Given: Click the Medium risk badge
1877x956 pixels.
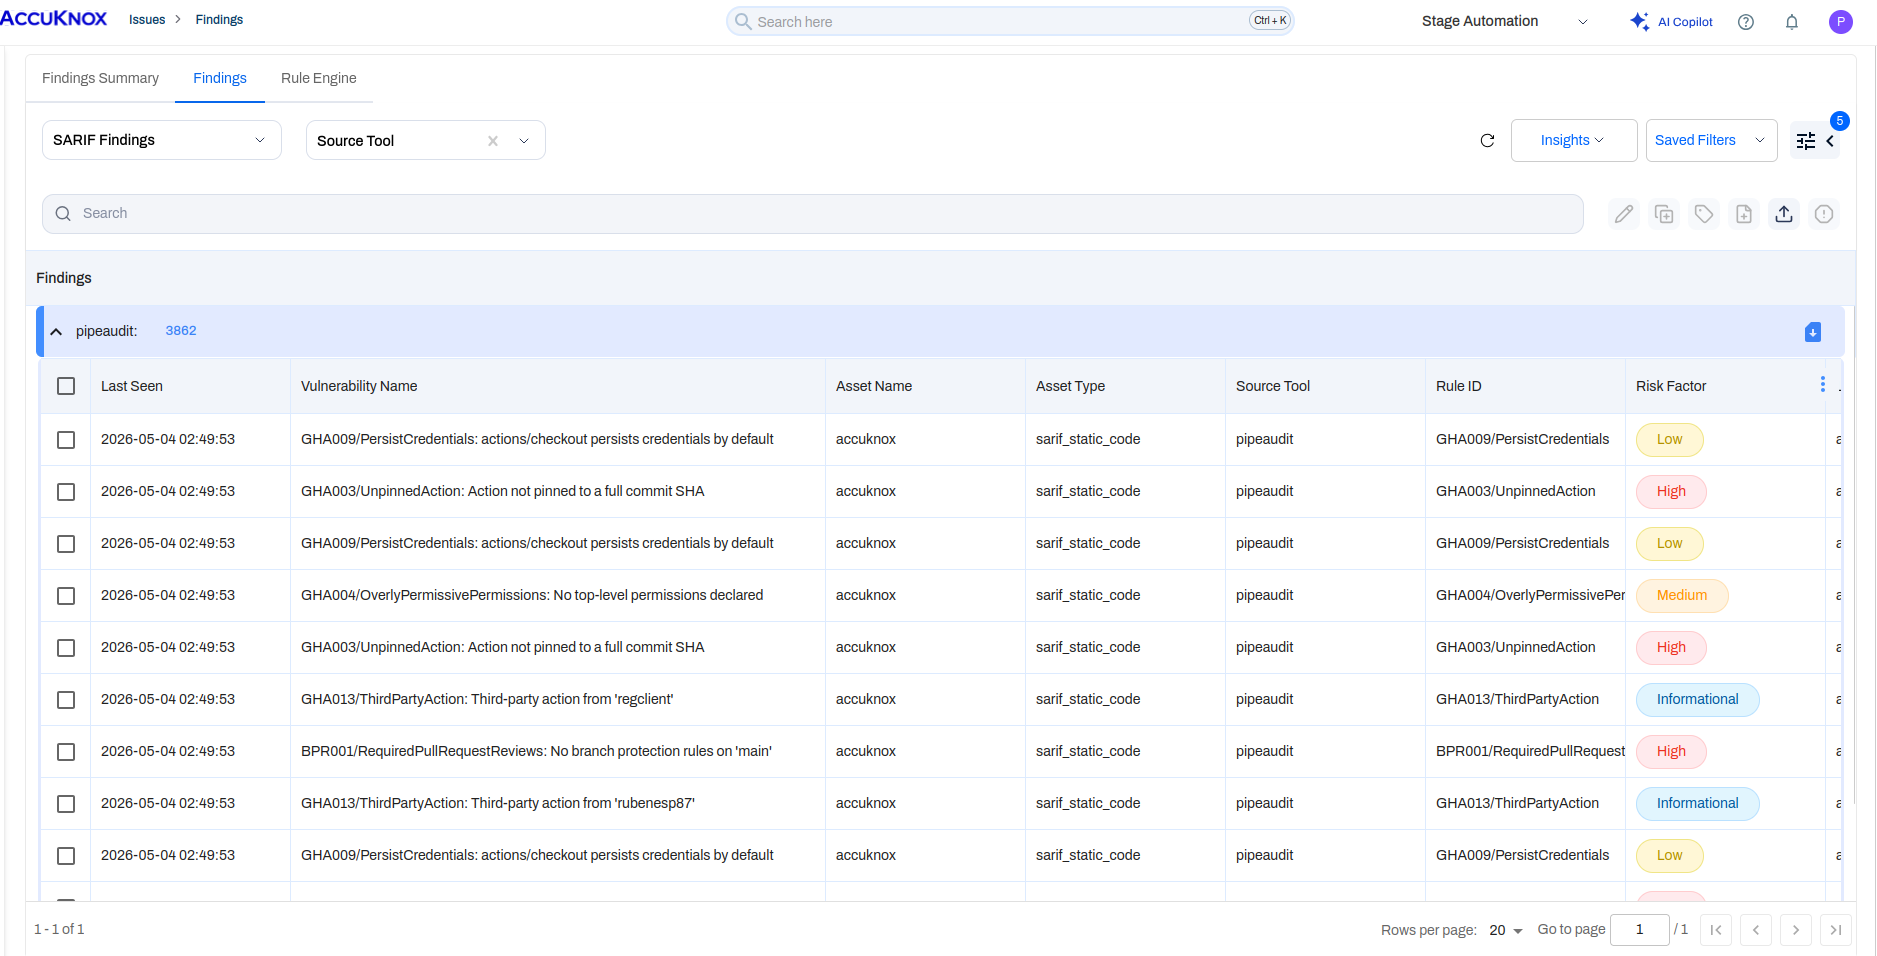Looking at the screenshot, I should [1682, 596].
